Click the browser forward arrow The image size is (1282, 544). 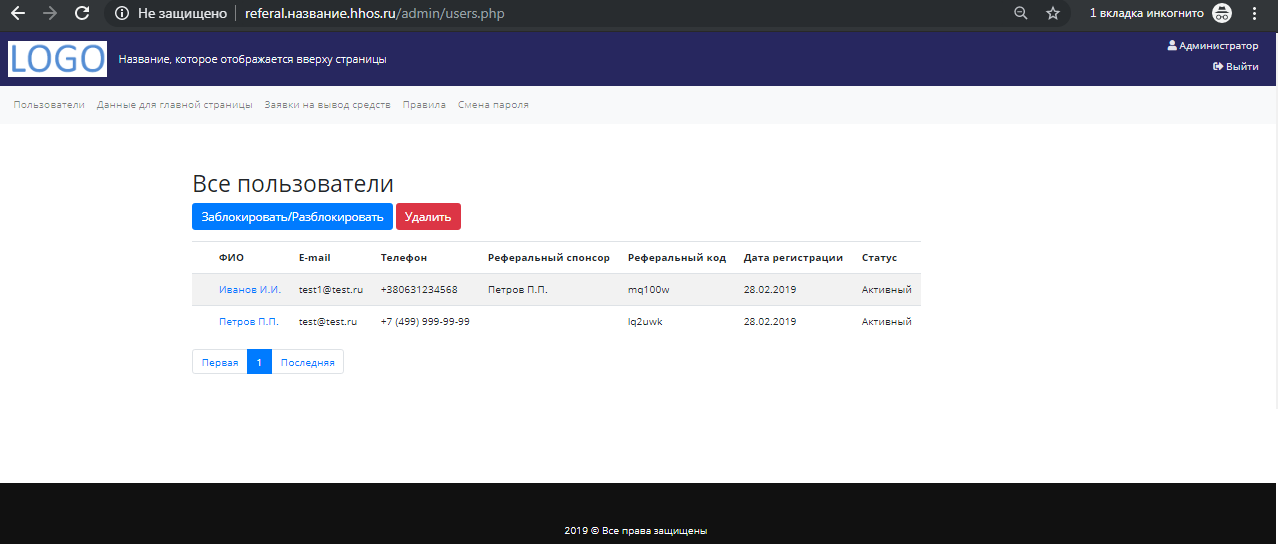point(50,14)
